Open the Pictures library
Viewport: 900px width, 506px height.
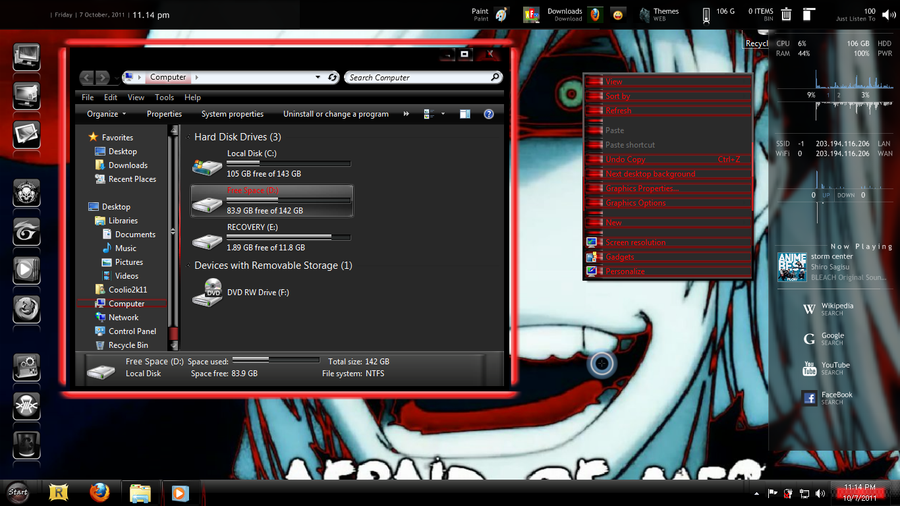(123, 262)
